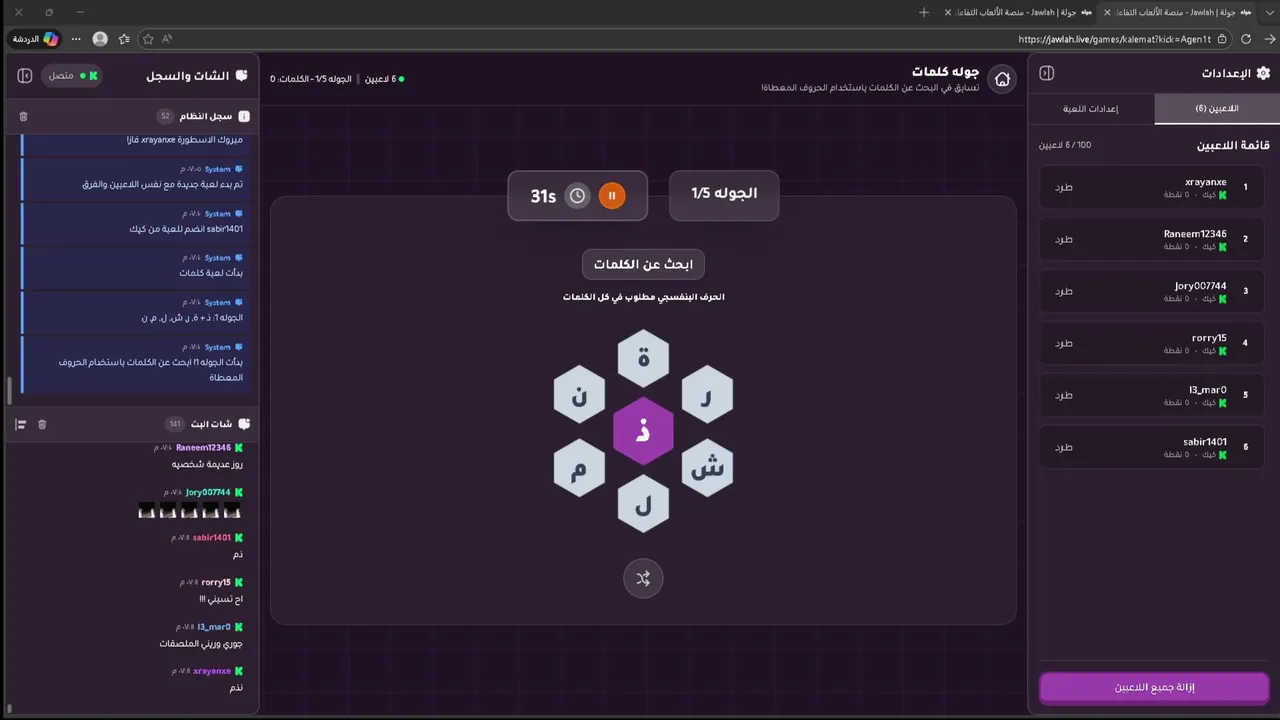The height and width of the screenshot is (720, 1280).
Task: Open browser settings and more menu
Action: (x=76, y=39)
